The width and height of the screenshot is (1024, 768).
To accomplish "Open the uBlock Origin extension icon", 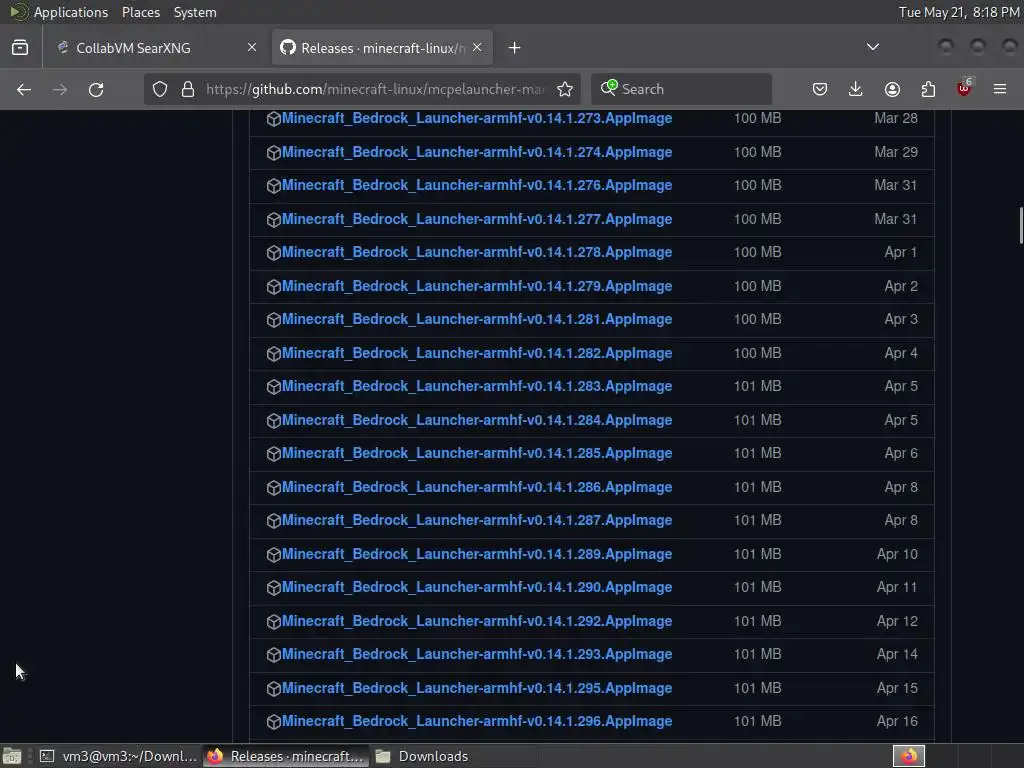I will click(964, 88).
